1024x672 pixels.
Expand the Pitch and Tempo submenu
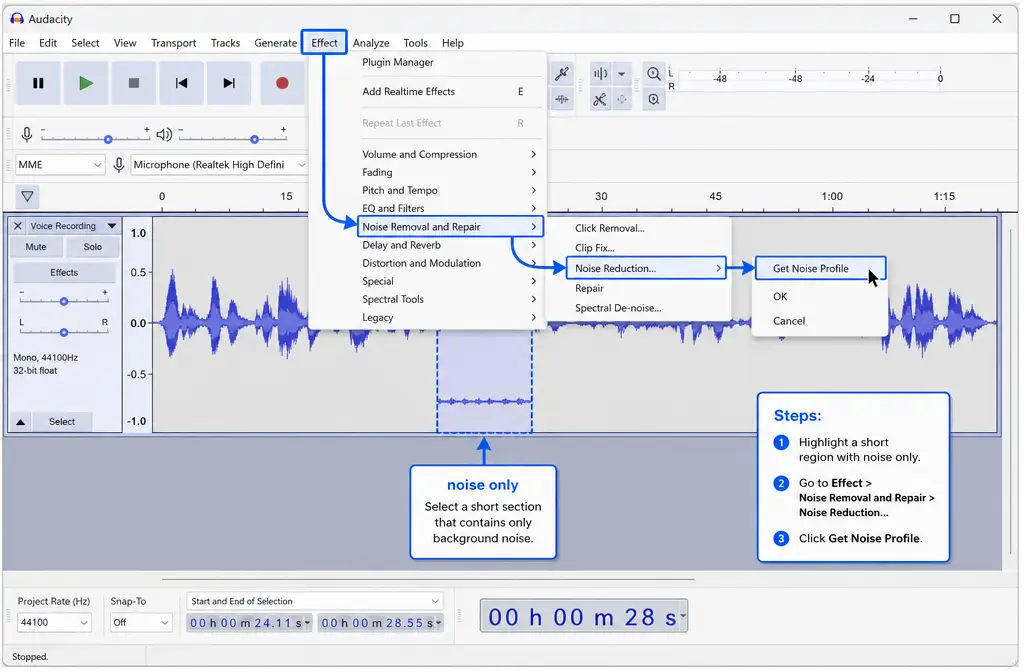point(451,190)
